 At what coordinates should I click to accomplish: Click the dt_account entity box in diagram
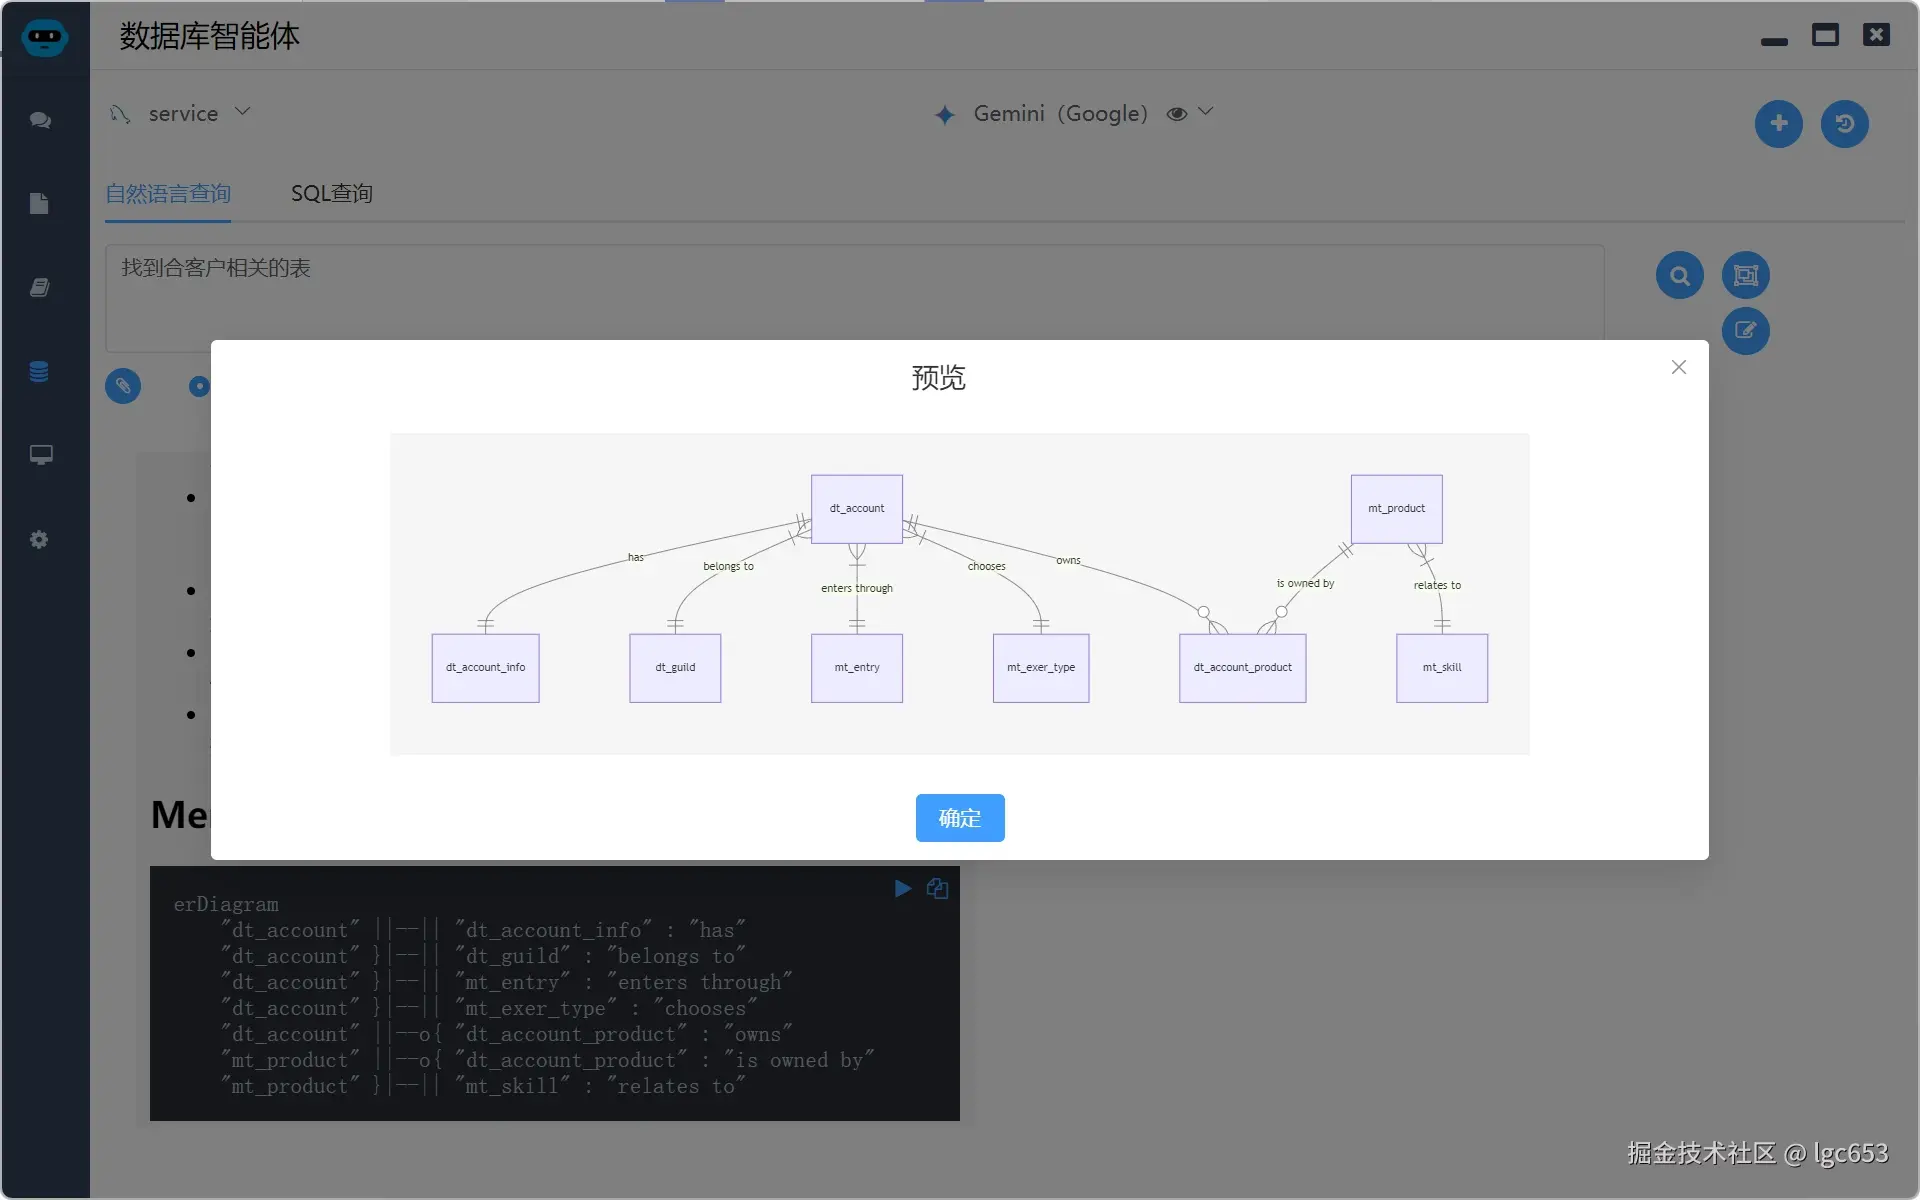click(857, 508)
